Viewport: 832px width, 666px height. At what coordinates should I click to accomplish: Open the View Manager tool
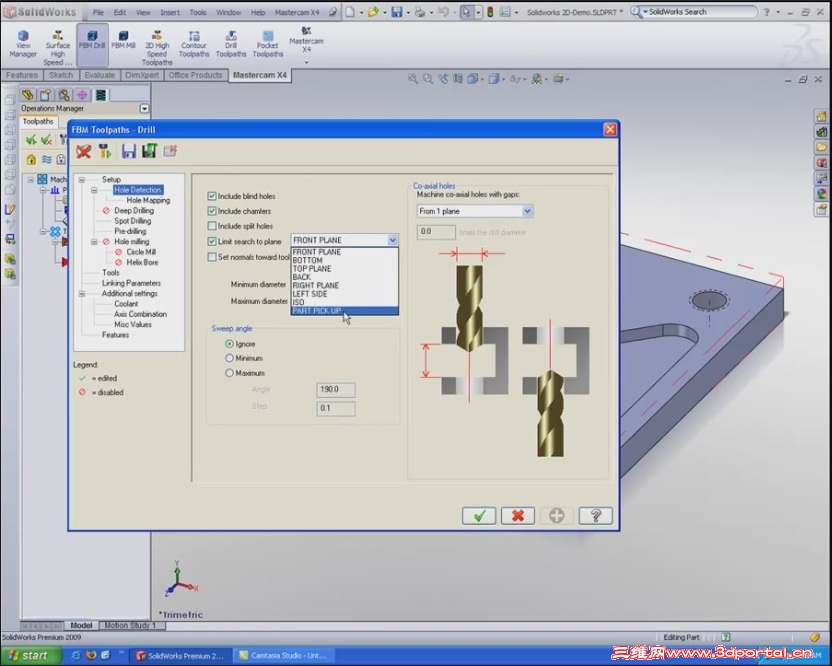point(23,44)
